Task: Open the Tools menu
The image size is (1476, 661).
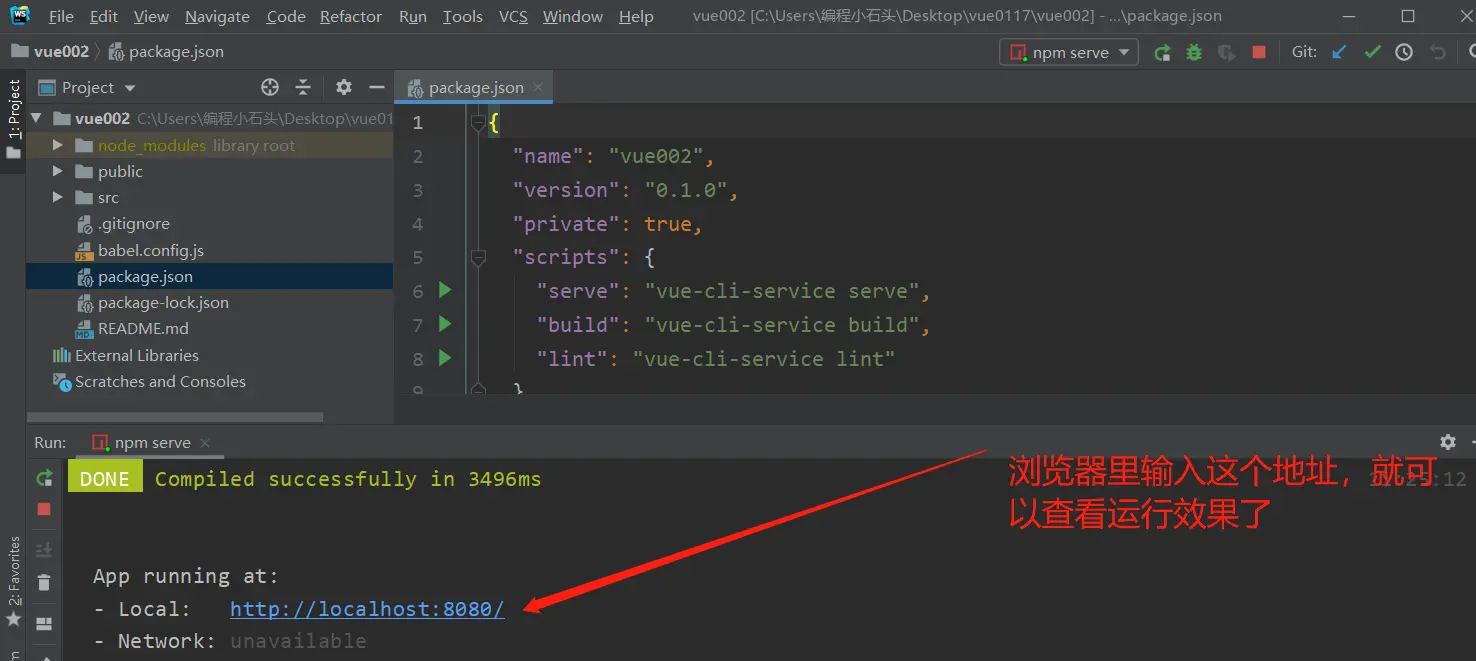Action: 463,16
